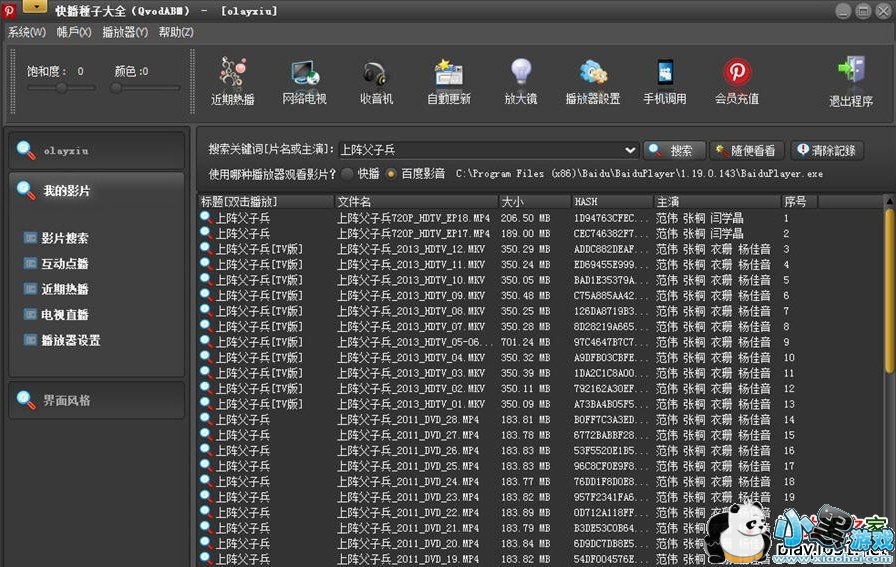Select file 上阵父子兵_2011_DVD_26.MP4

tap(408, 450)
